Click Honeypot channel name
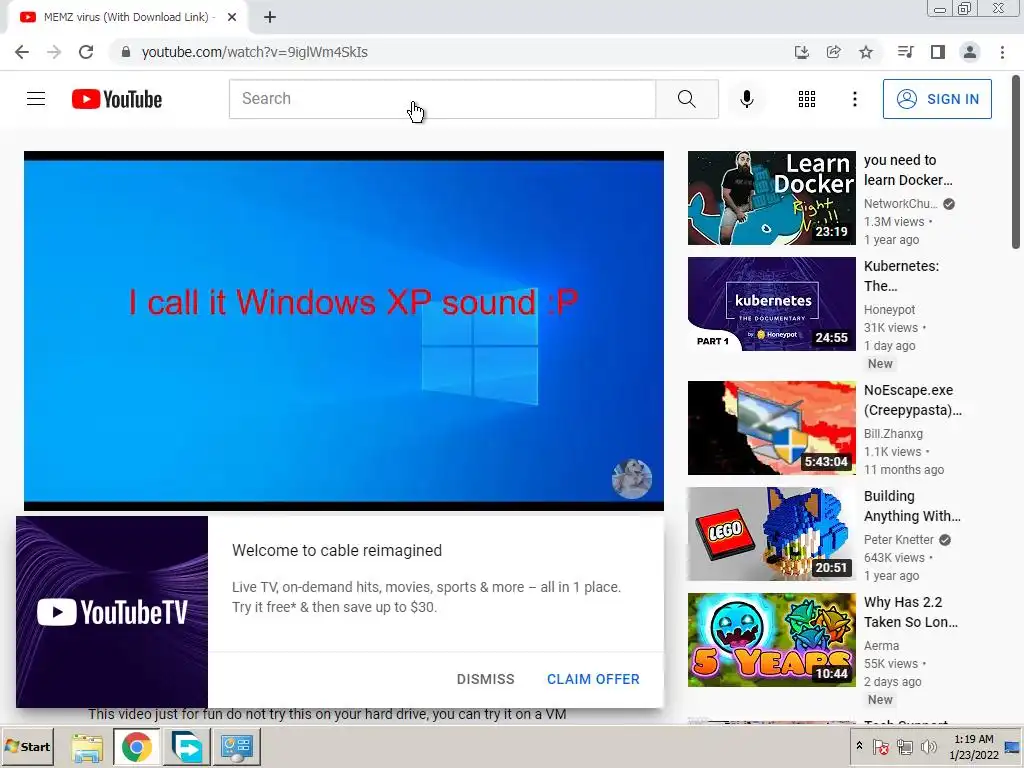The image size is (1024, 768). (889, 309)
